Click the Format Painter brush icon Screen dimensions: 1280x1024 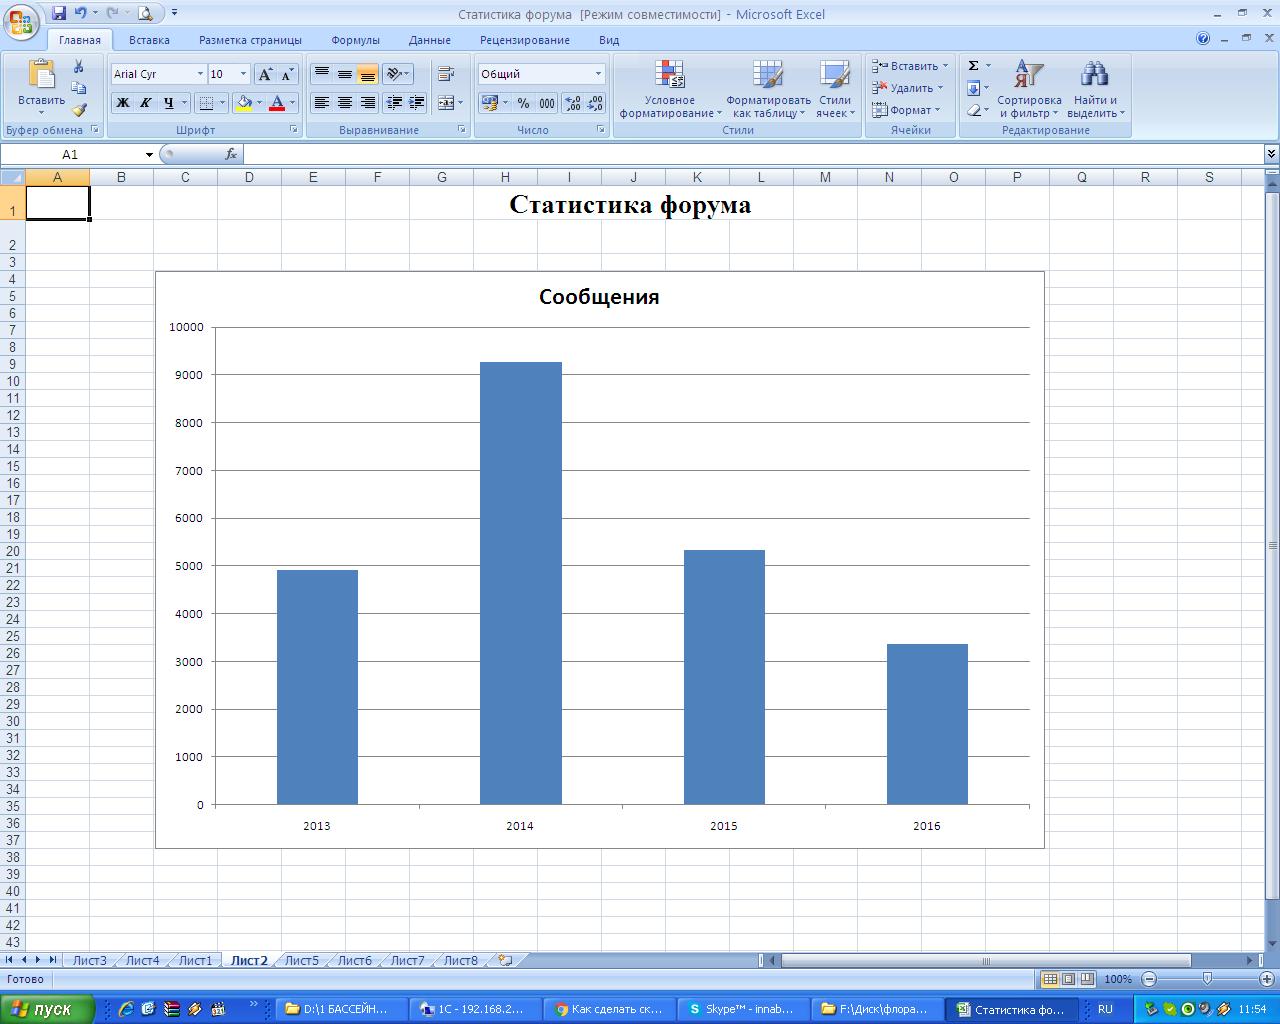click(x=79, y=110)
